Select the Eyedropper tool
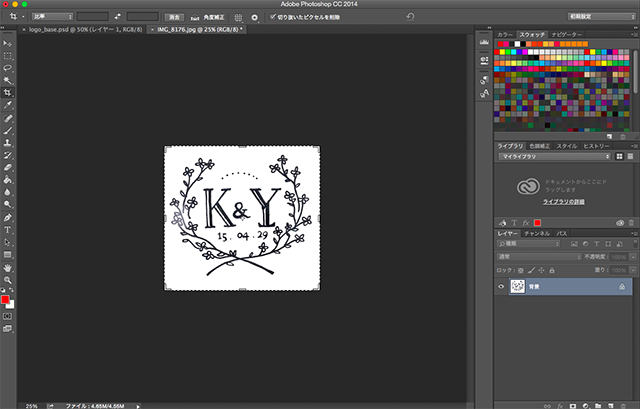 pyautogui.click(x=7, y=105)
